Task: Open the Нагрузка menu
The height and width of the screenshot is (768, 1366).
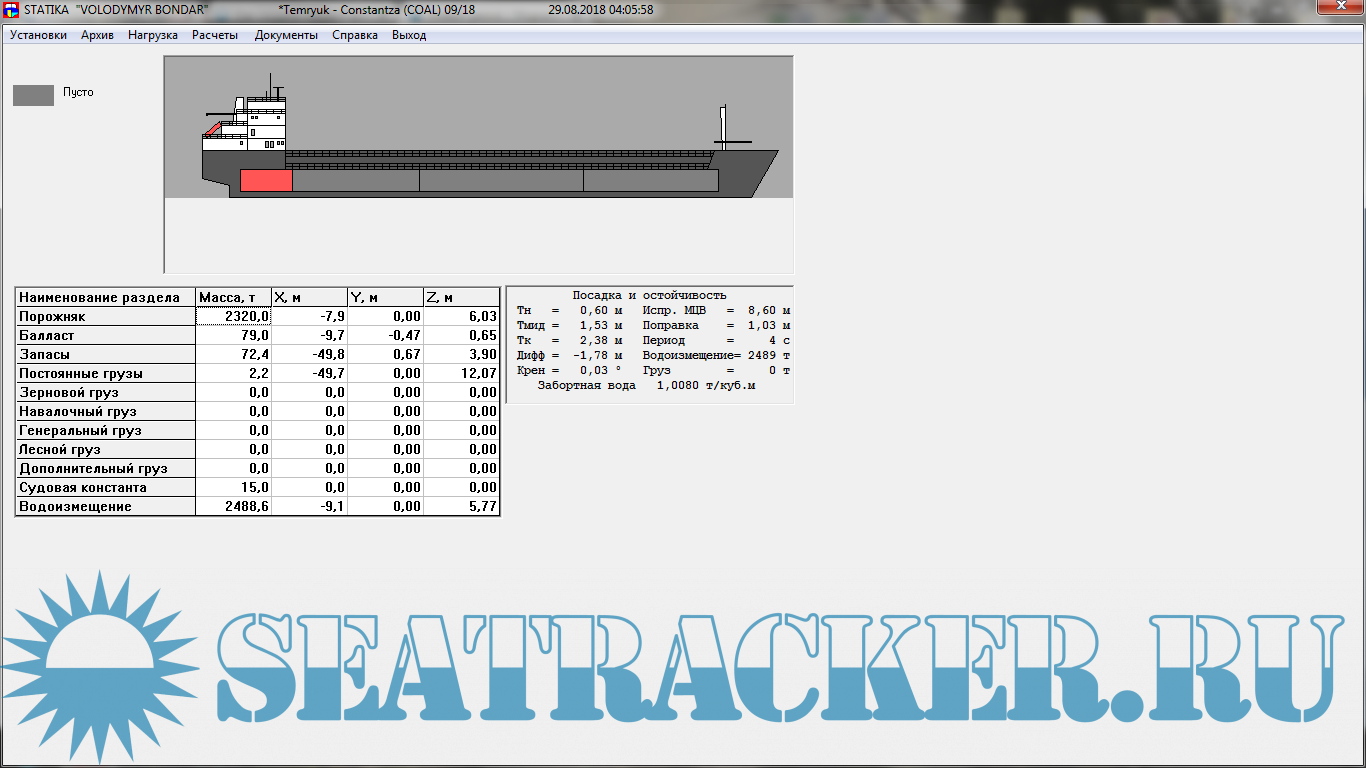Action: [x=153, y=35]
